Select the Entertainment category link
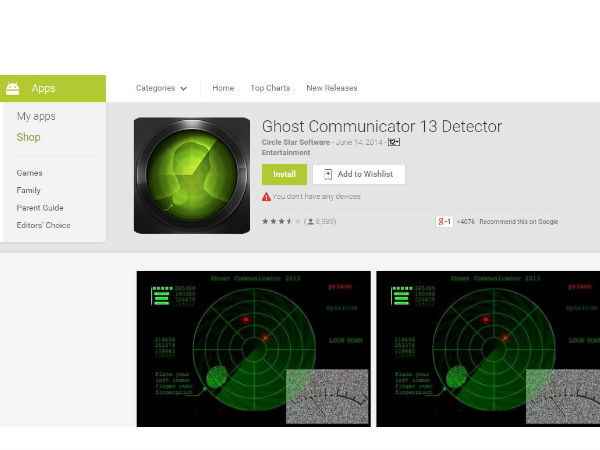Image resolution: width=600 pixels, height=450 pixels. [286, 153]
